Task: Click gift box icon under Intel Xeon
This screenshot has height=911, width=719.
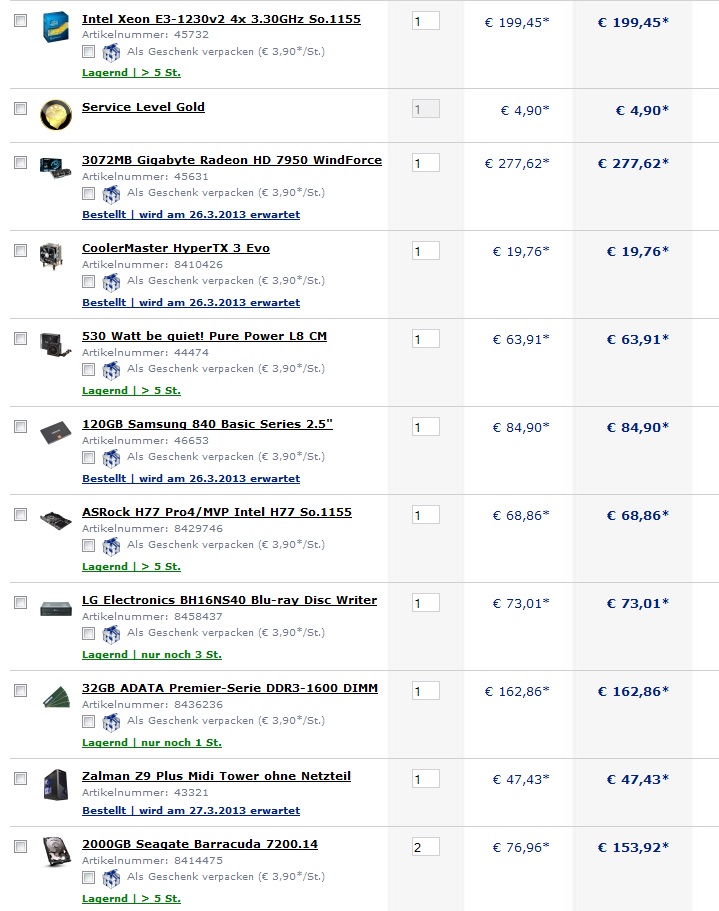Action: (111, 52)
